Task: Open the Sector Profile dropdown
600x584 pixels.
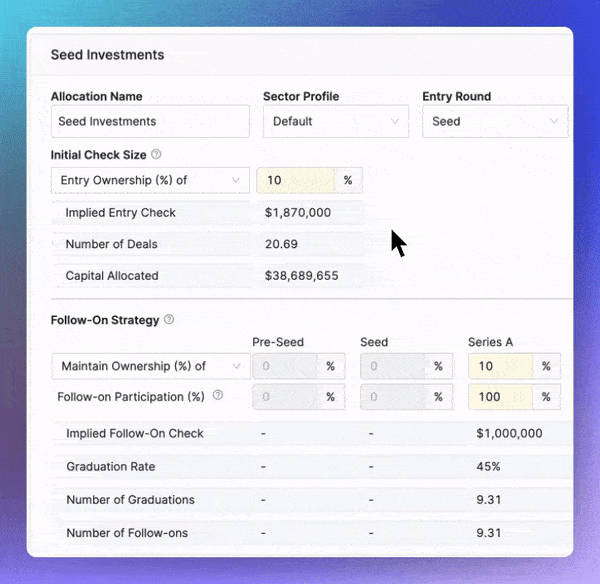Action: click(336, 121)
